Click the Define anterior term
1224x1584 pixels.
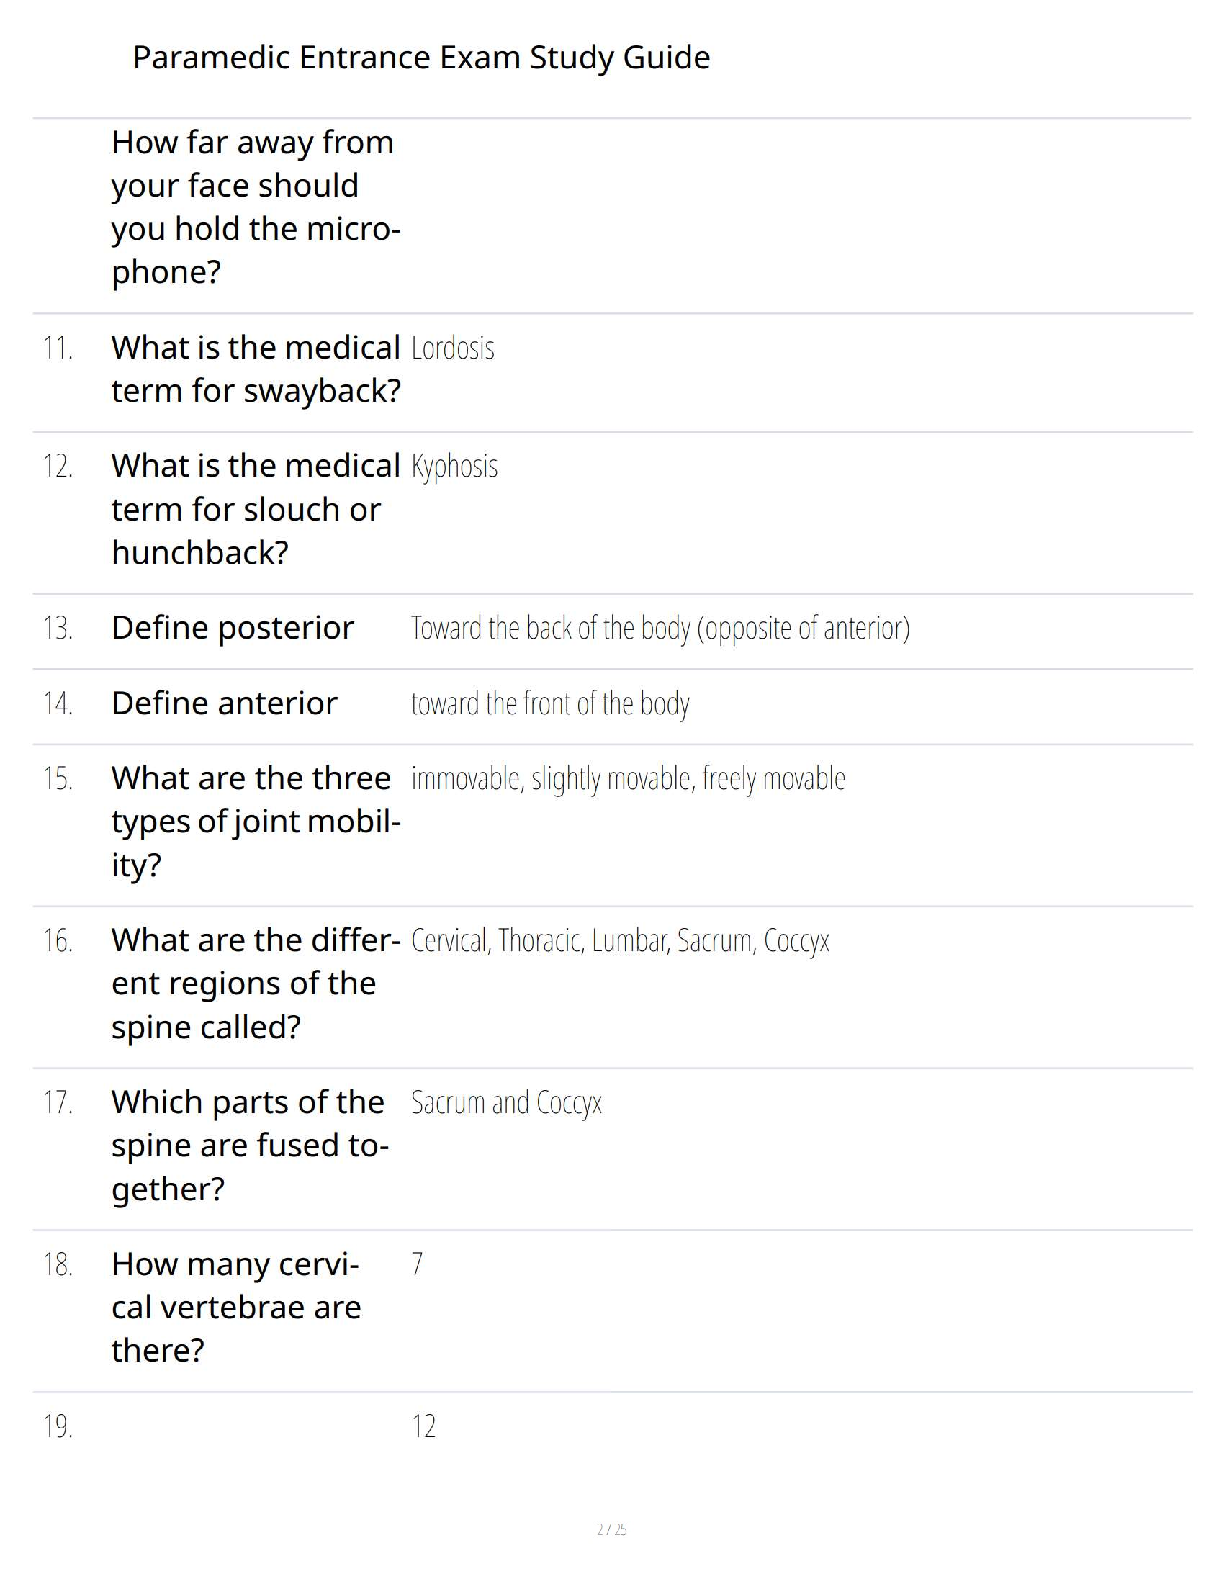225,703
